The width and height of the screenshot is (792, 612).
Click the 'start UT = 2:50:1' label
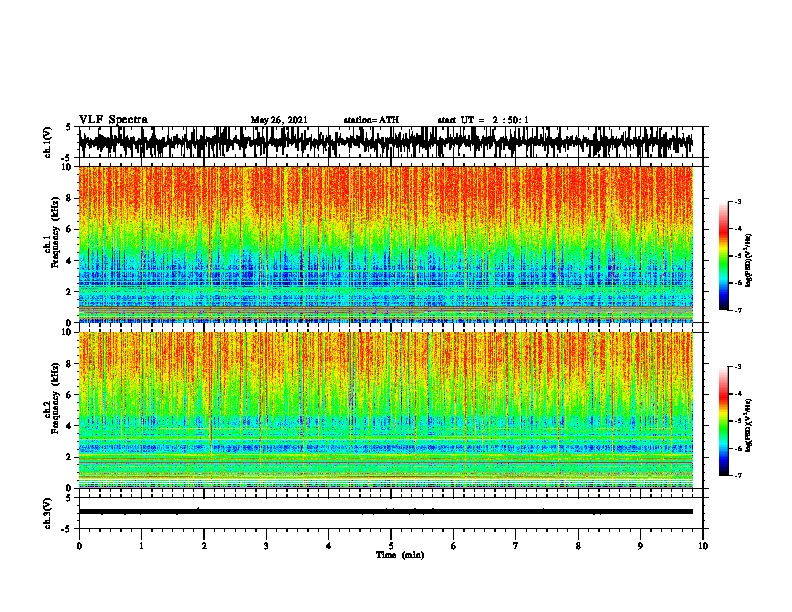tap(483, 120)
